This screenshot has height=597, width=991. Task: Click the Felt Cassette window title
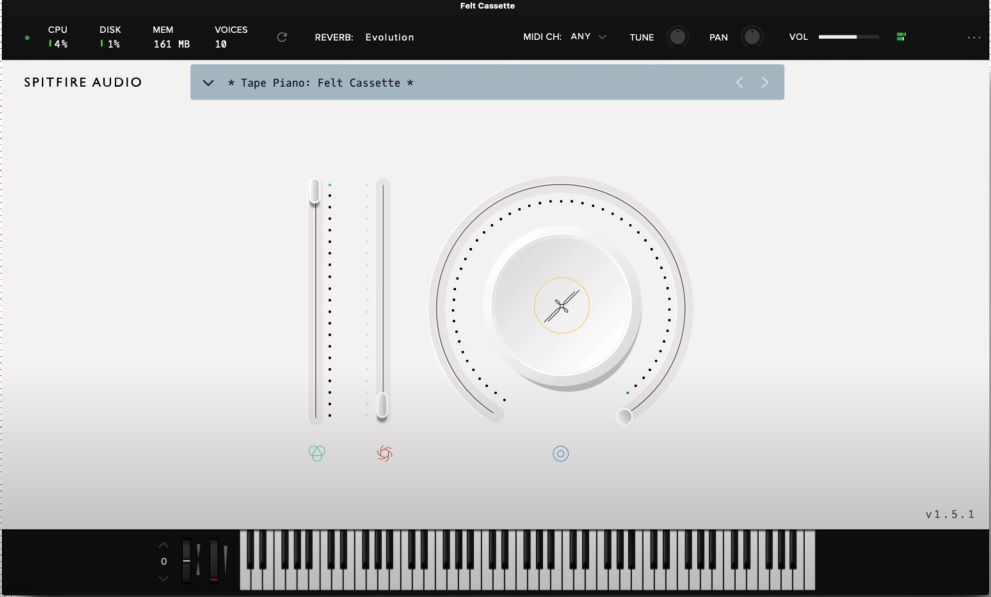tap(487, 6)
